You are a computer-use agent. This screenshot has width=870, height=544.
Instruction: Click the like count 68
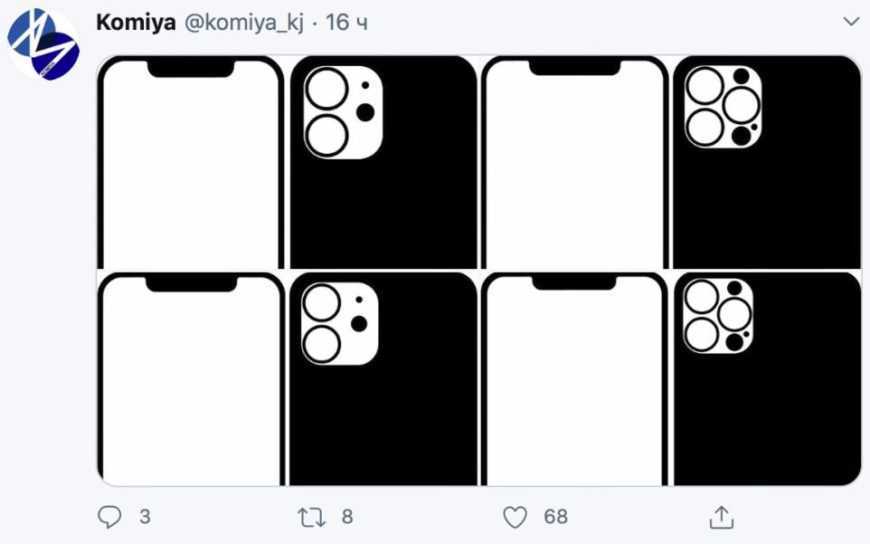coord(555,516)
